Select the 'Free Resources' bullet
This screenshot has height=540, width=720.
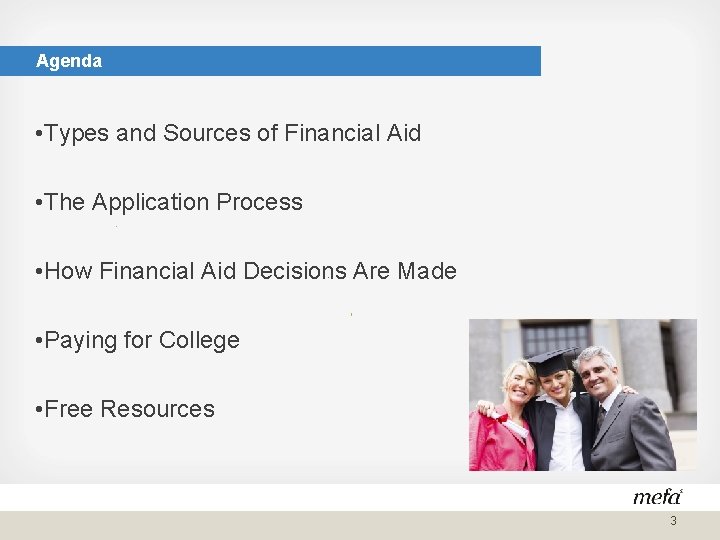click(125, 409)
